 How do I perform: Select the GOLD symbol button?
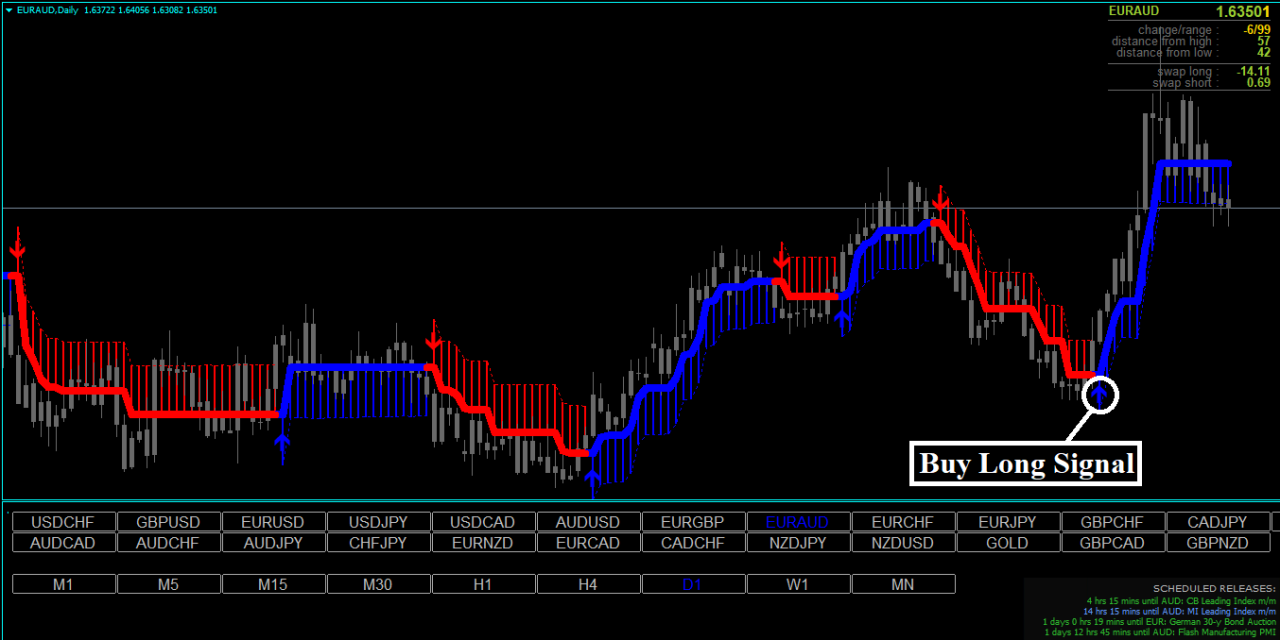click(1008, 543)
